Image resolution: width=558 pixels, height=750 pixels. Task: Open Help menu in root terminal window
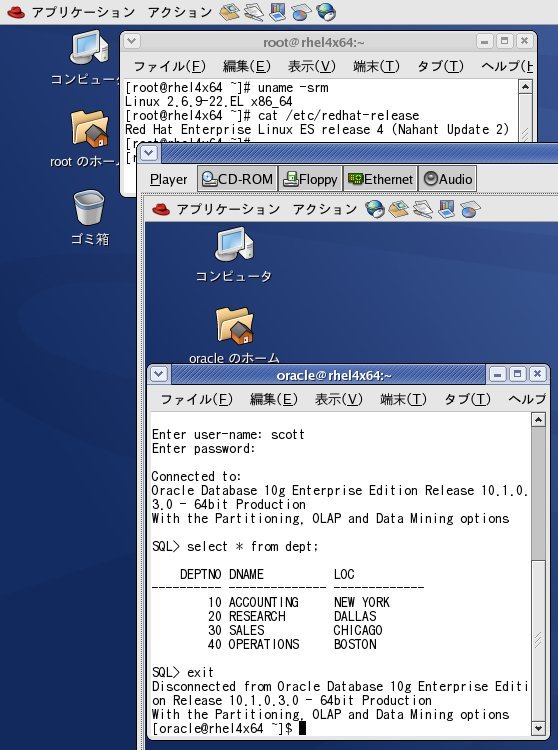[507, 66]
